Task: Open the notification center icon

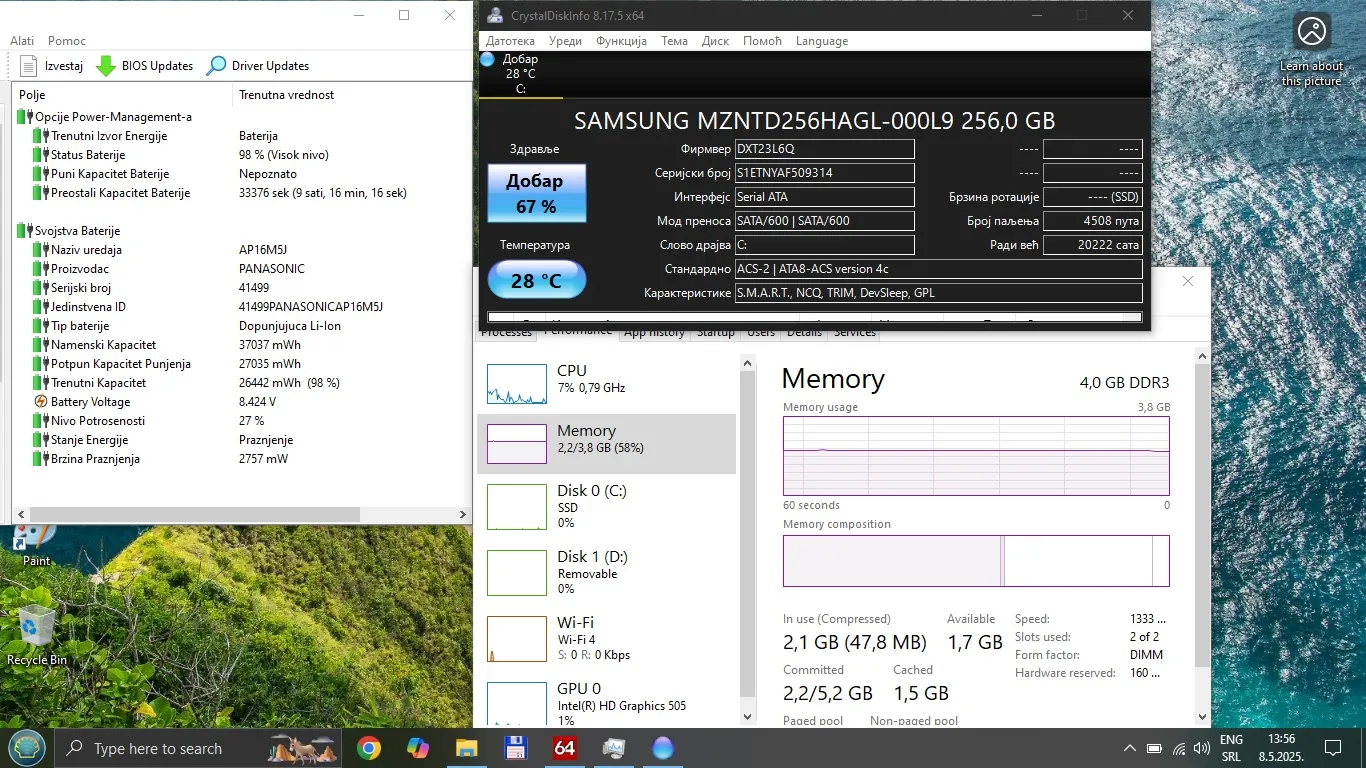Action: tap(1332, 748)
